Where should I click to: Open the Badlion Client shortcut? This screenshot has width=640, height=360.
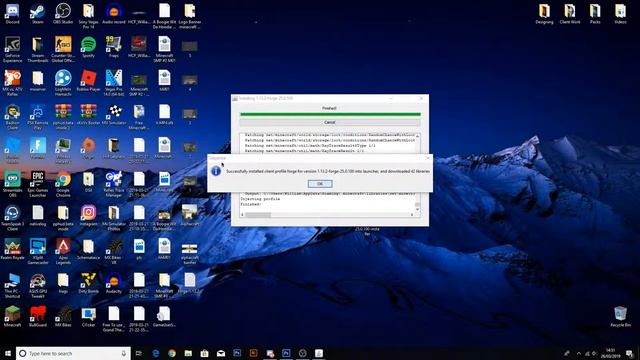pyautogui.click(x=12, y=117)
